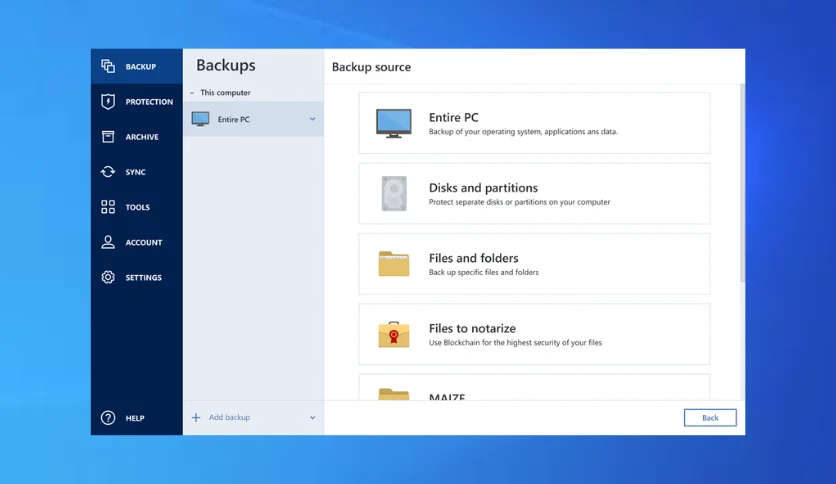Click the monitor icon on Entire PC card
Image resolution: width=836 pixels, height=484 pixels.
point(393,124)
